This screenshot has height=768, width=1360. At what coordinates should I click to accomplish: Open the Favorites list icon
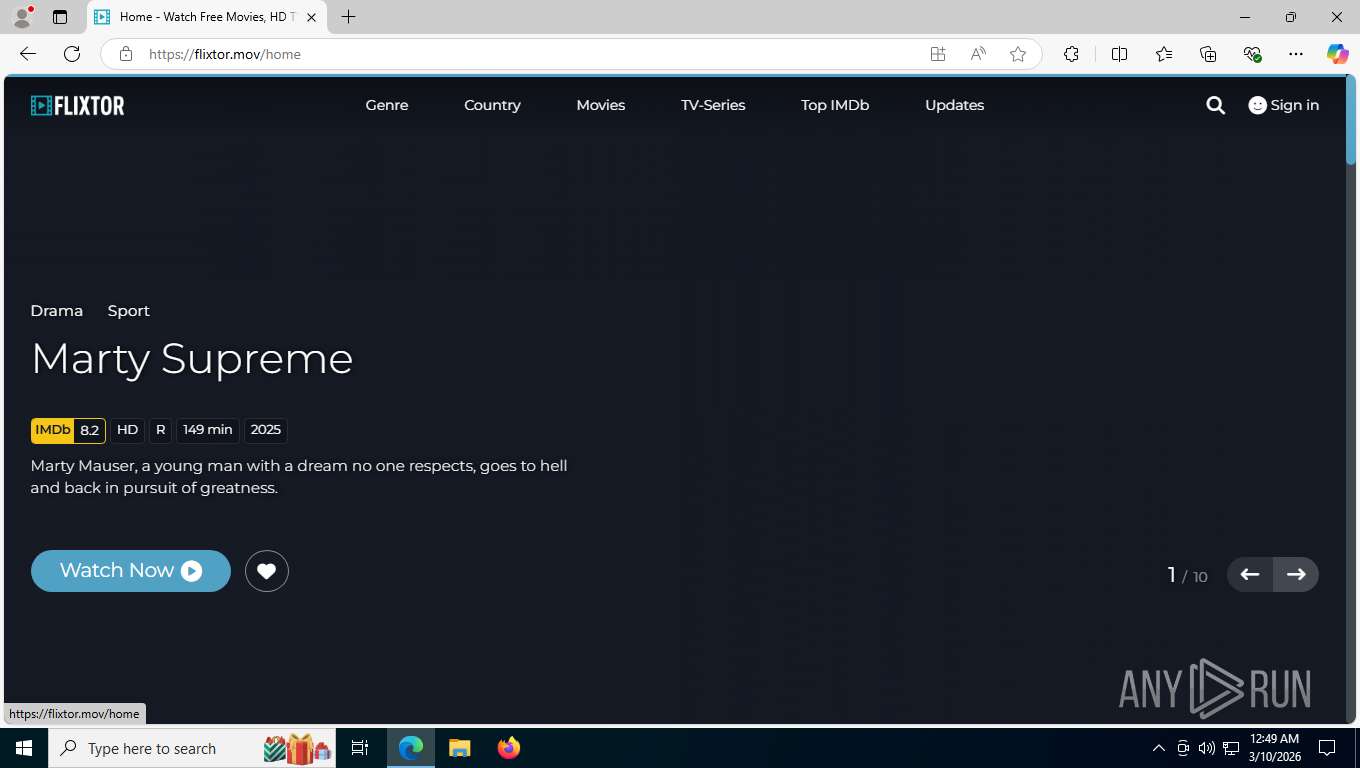point(1164,54)
